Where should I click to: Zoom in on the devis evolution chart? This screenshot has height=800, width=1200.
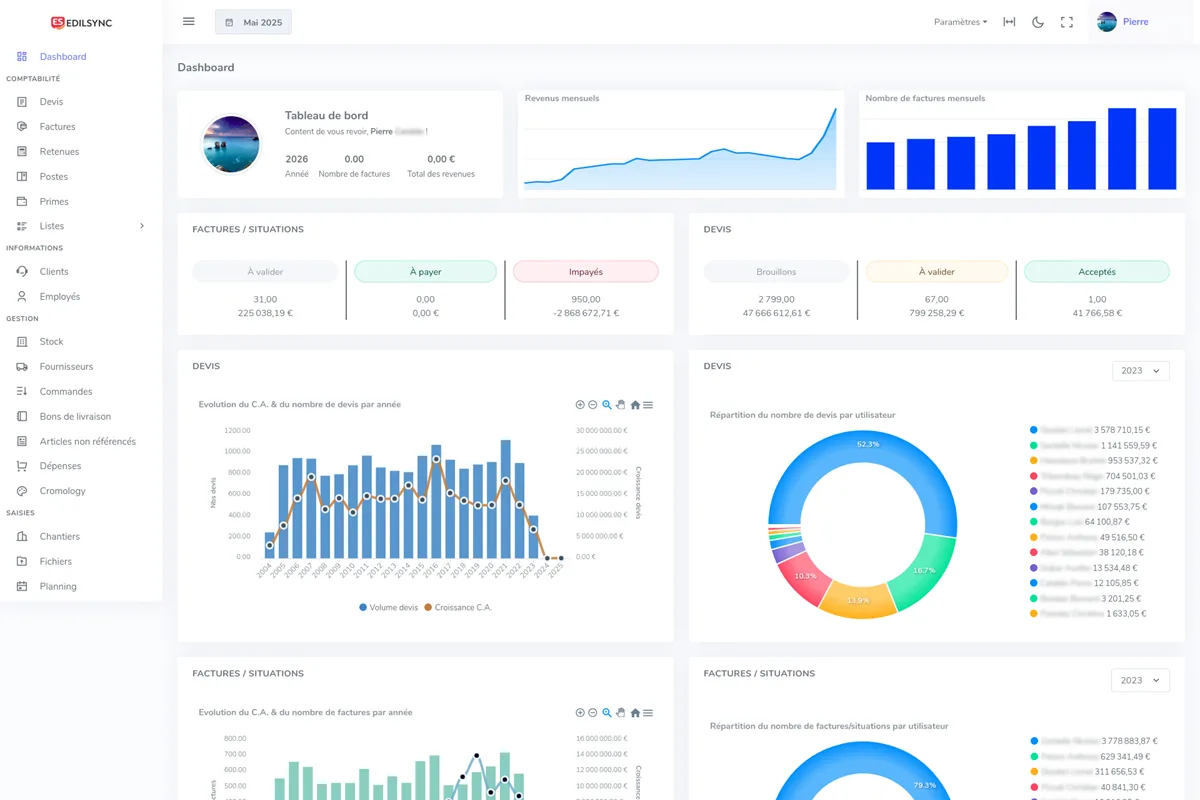click(580, 404)
